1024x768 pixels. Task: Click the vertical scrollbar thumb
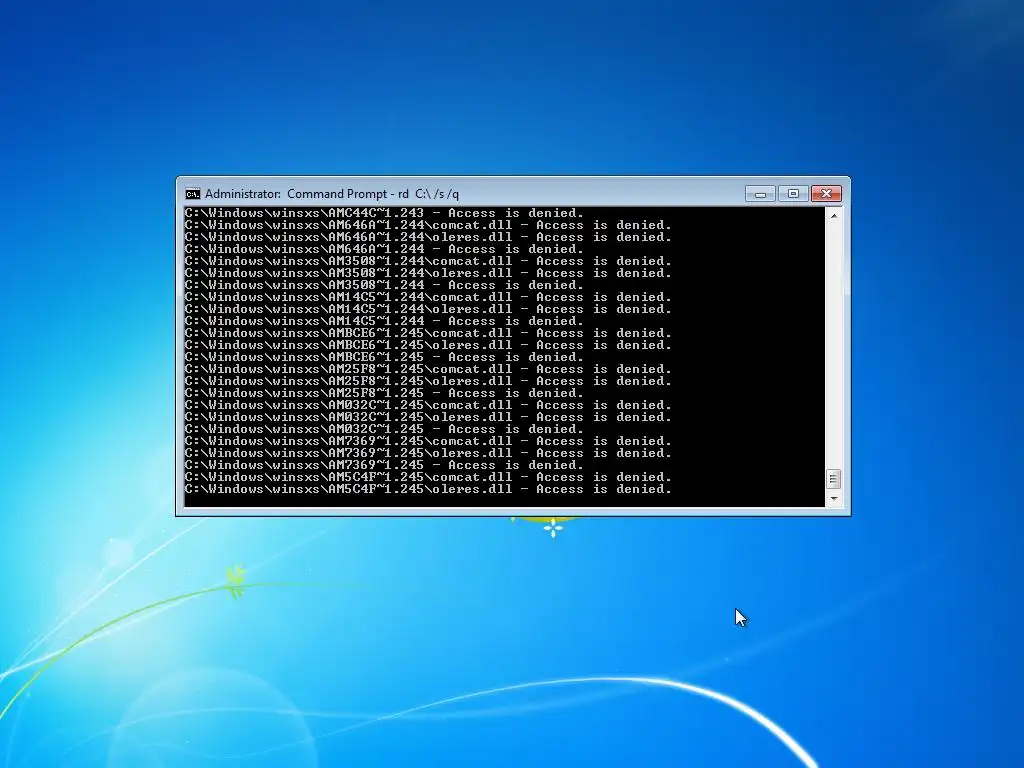coord(833,479)
